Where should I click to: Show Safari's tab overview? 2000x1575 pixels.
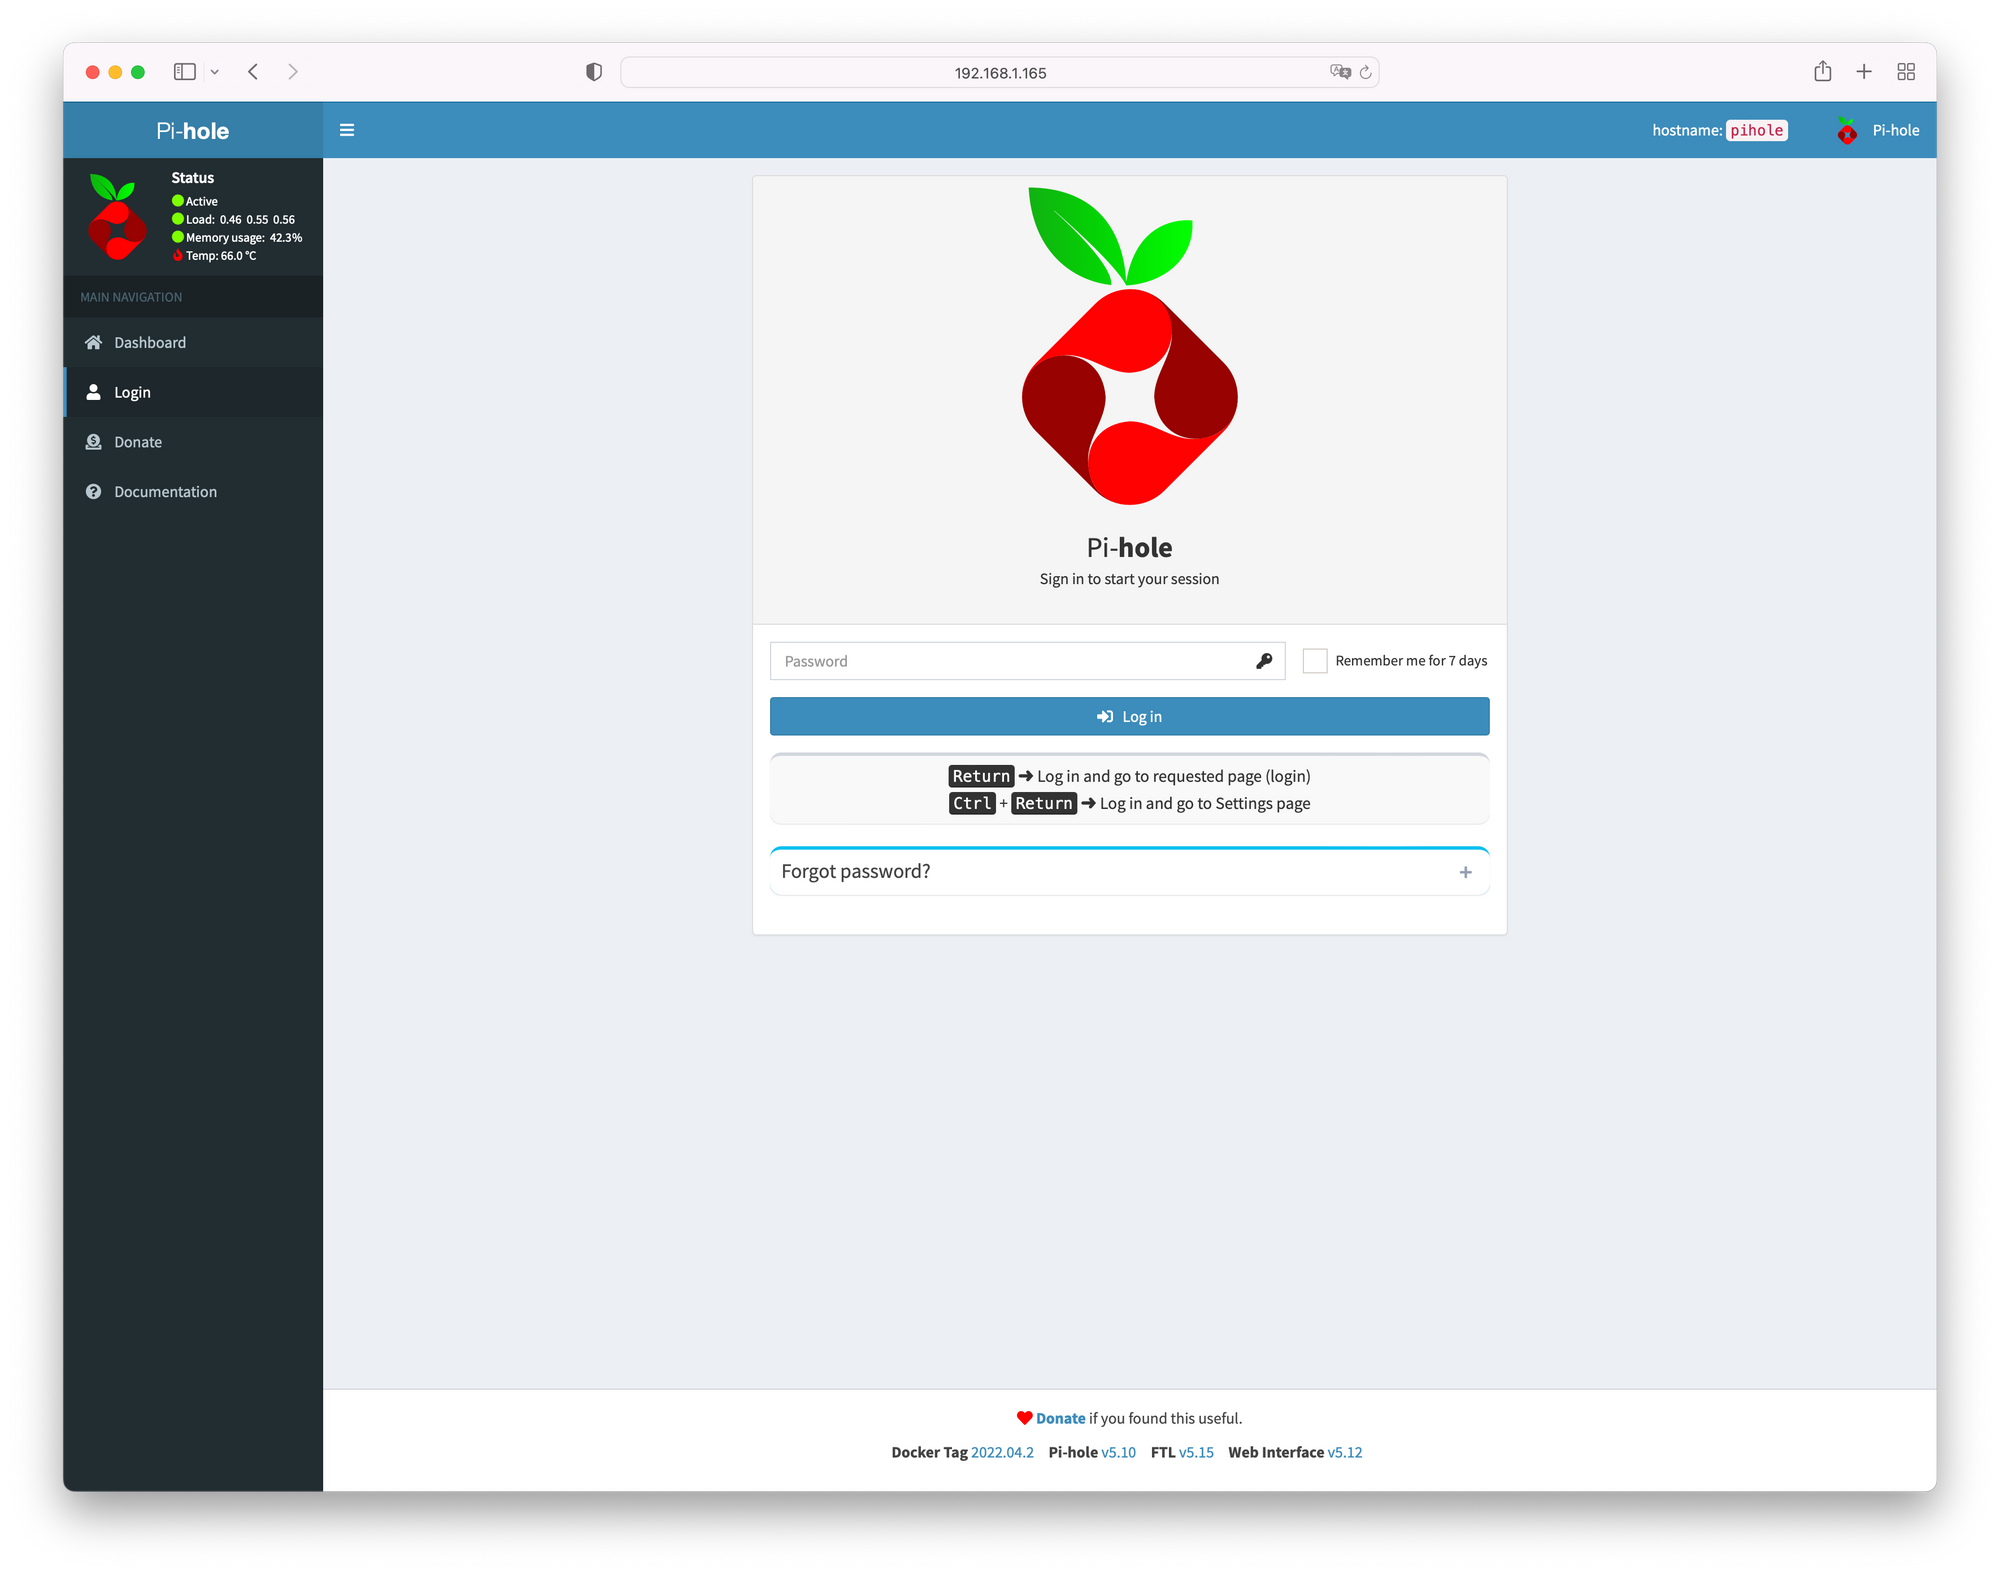click(x=1906, y=72)
